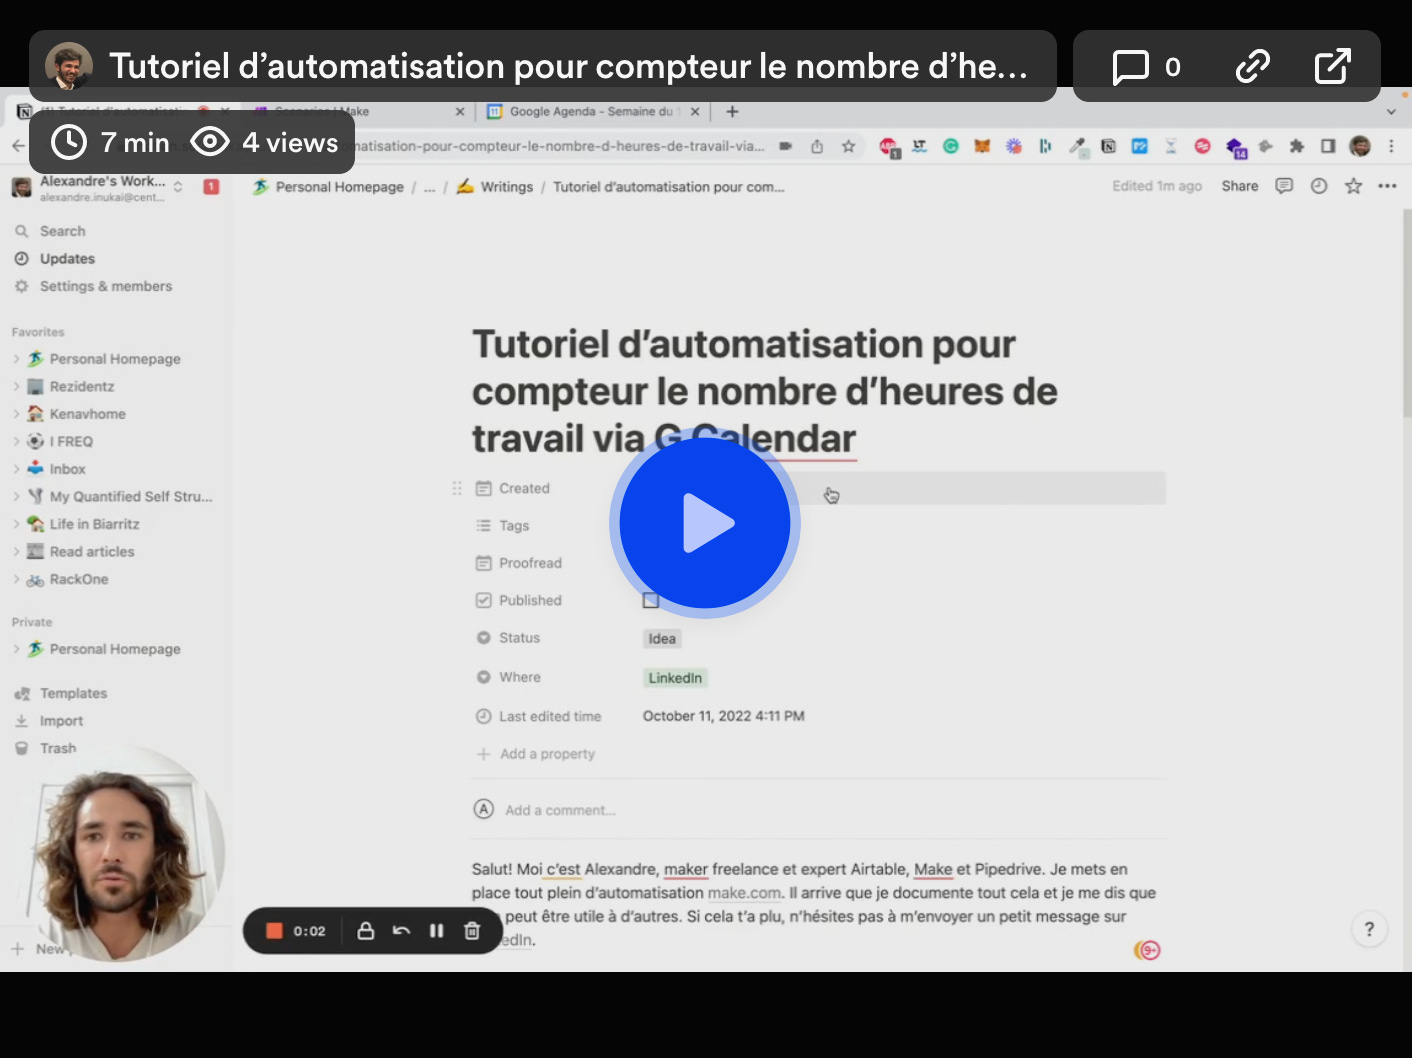The width and height of the screenshot is (1412, 1058).
Task: Open a new browser tab with plus
Action: point(732,112)
